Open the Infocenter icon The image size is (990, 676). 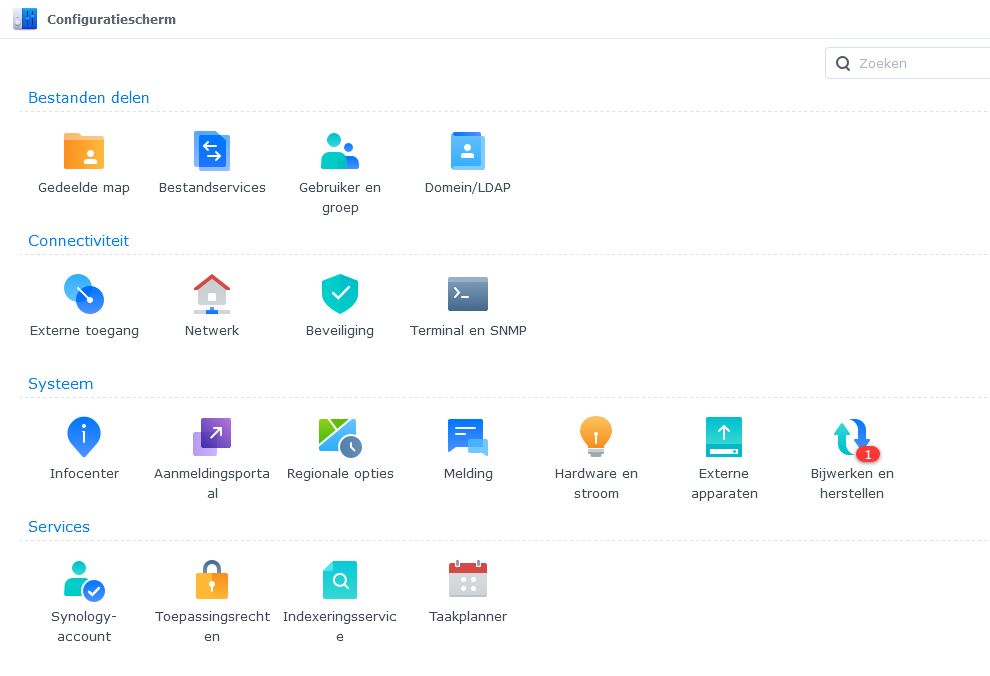pos(84,438)
